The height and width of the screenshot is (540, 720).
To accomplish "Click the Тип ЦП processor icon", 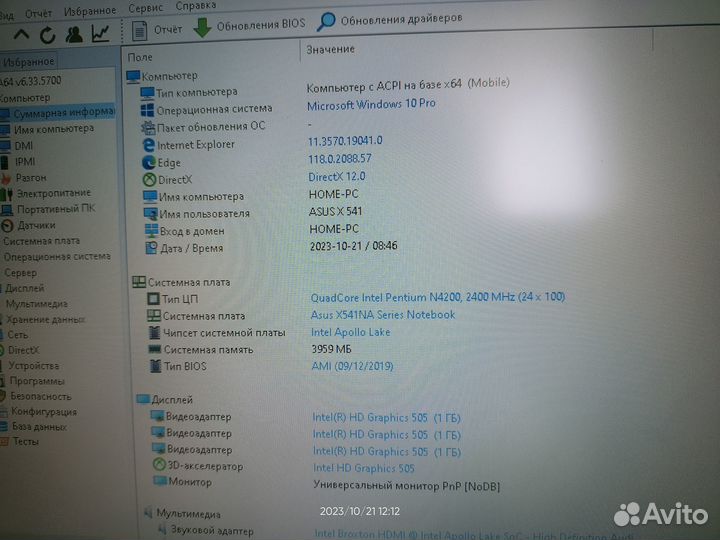I will coord(153,299).
